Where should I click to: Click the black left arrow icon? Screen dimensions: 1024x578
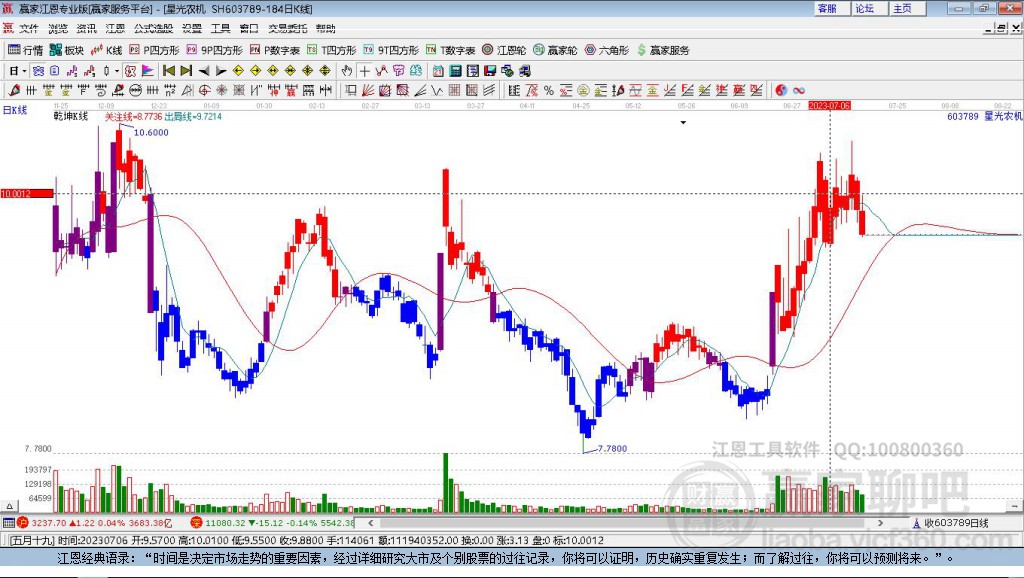tap(204, 71)
